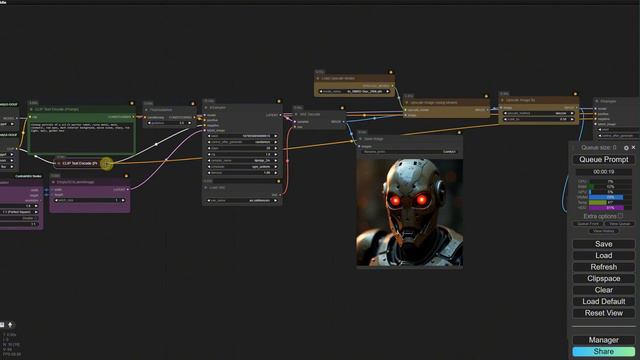Click the Reset View button
The width and height of the screenshot is (640, 360).
pos(604,313)
